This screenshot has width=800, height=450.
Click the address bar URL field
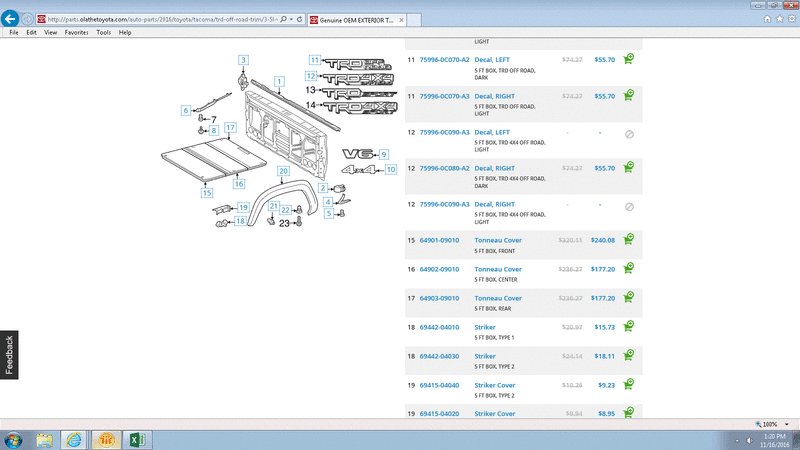point(162,19)
